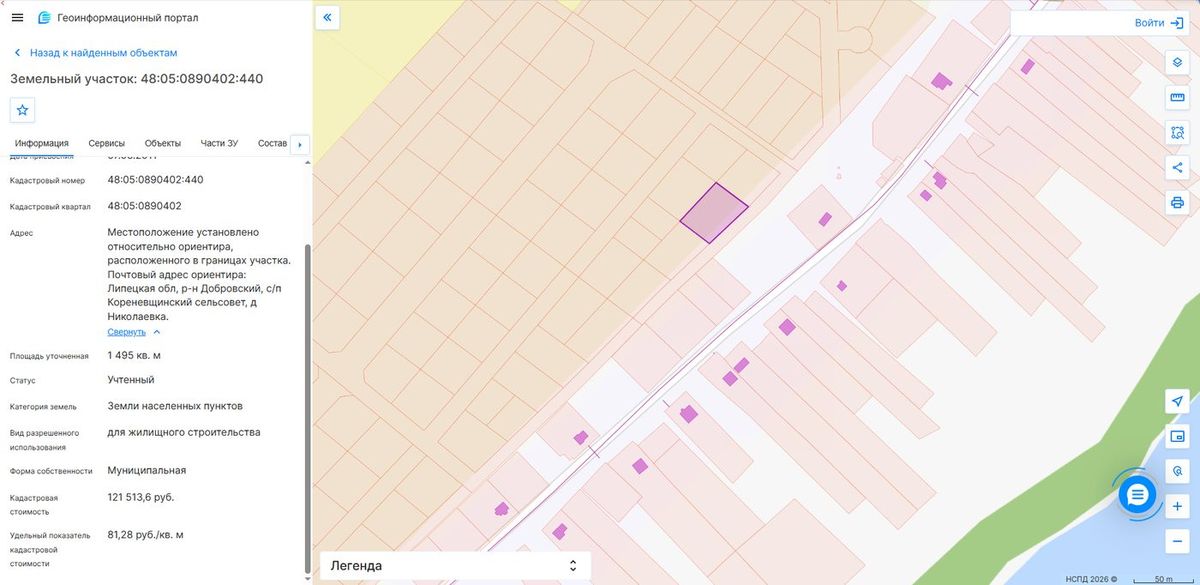Select the ruler measurement tool

[x=1177, y=97]
